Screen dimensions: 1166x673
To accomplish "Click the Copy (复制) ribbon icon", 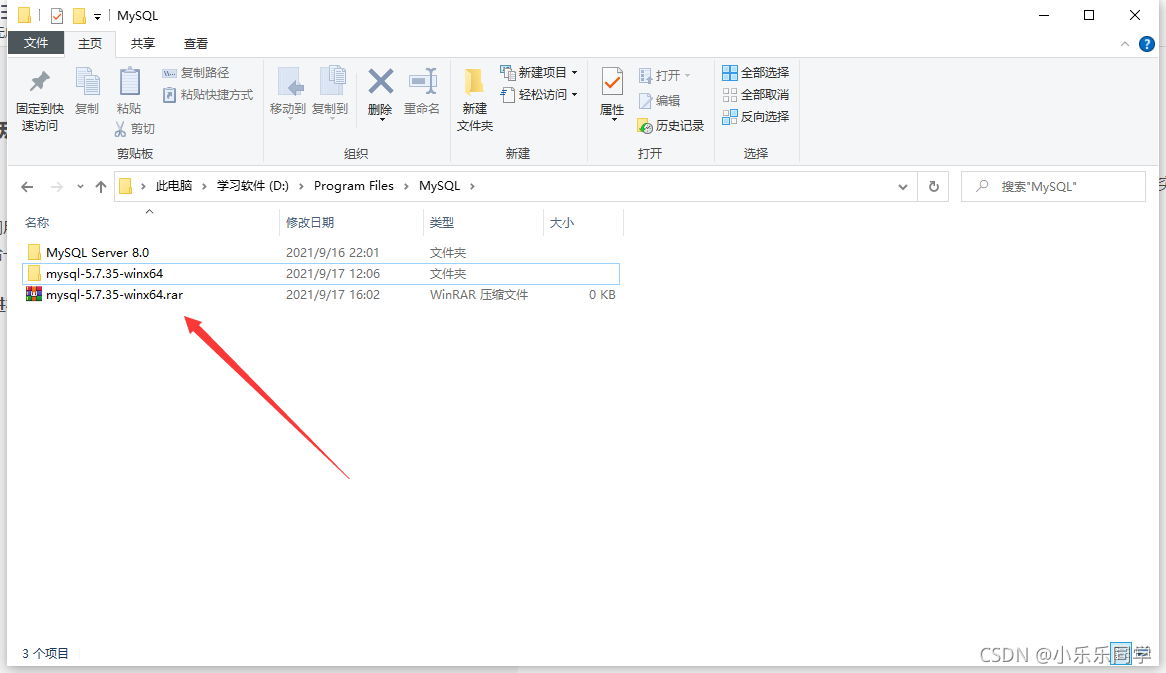I will (87, 81).
